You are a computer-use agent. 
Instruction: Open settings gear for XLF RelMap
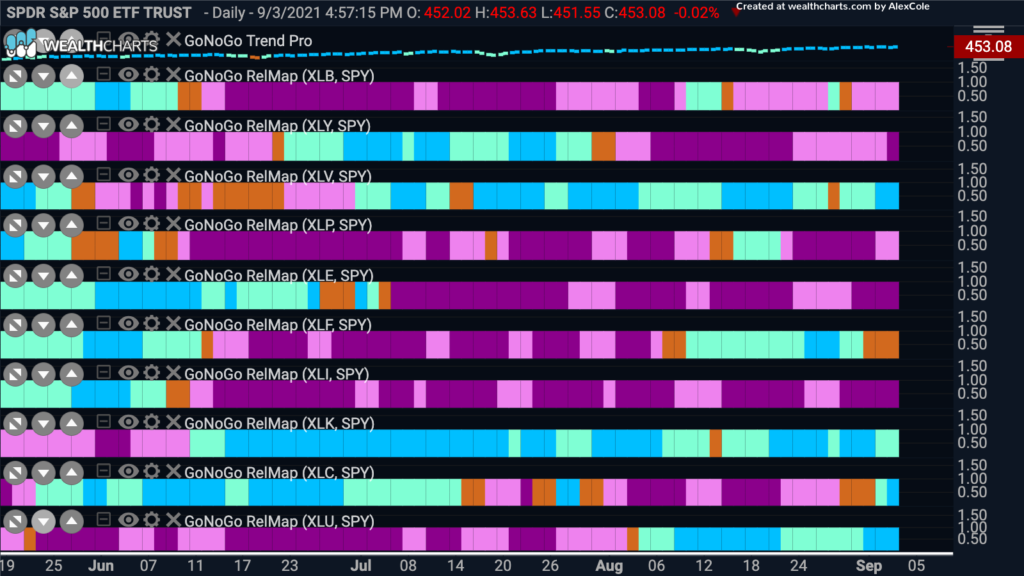tap(152, 323)
